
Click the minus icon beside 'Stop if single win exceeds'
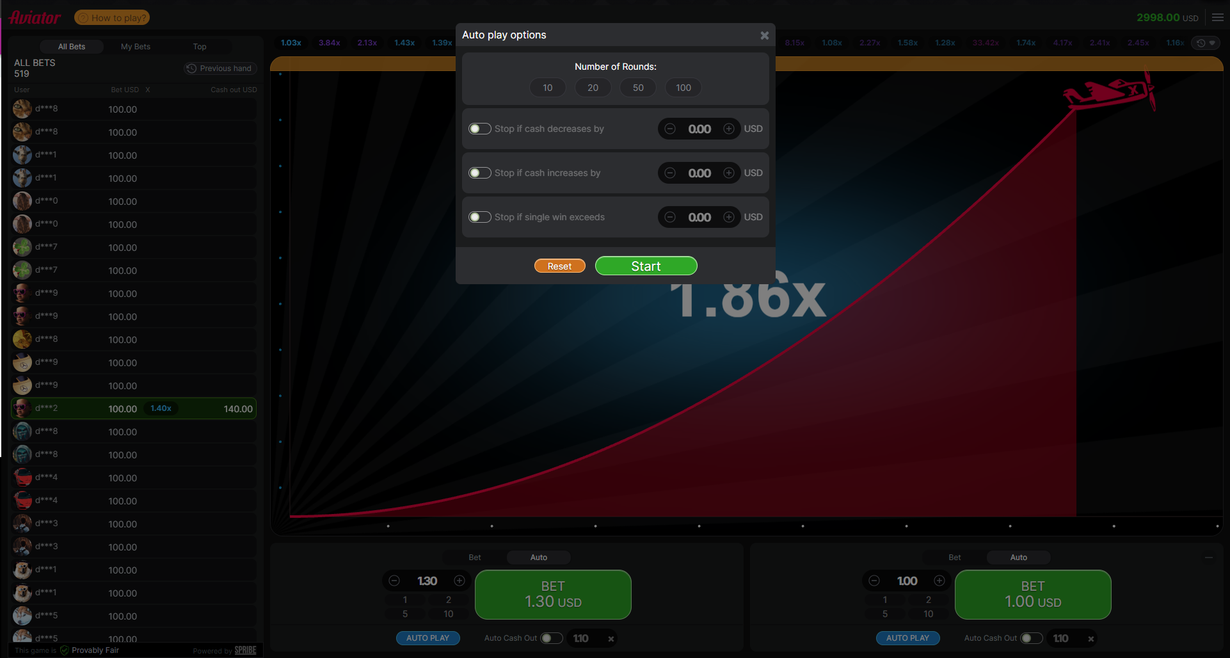(669, 217)
